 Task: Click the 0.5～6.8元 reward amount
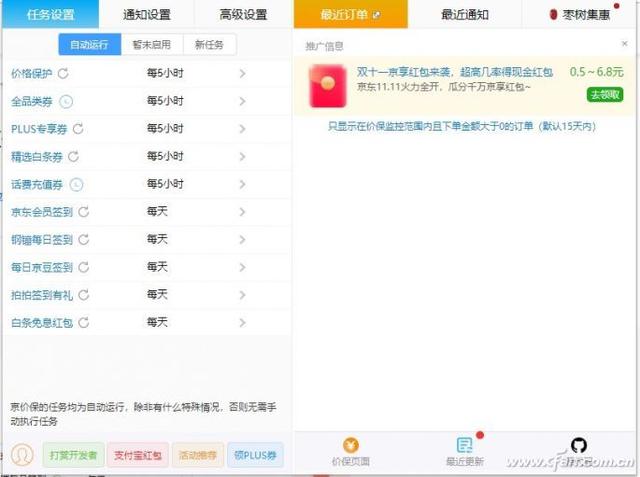pos(597,72)
